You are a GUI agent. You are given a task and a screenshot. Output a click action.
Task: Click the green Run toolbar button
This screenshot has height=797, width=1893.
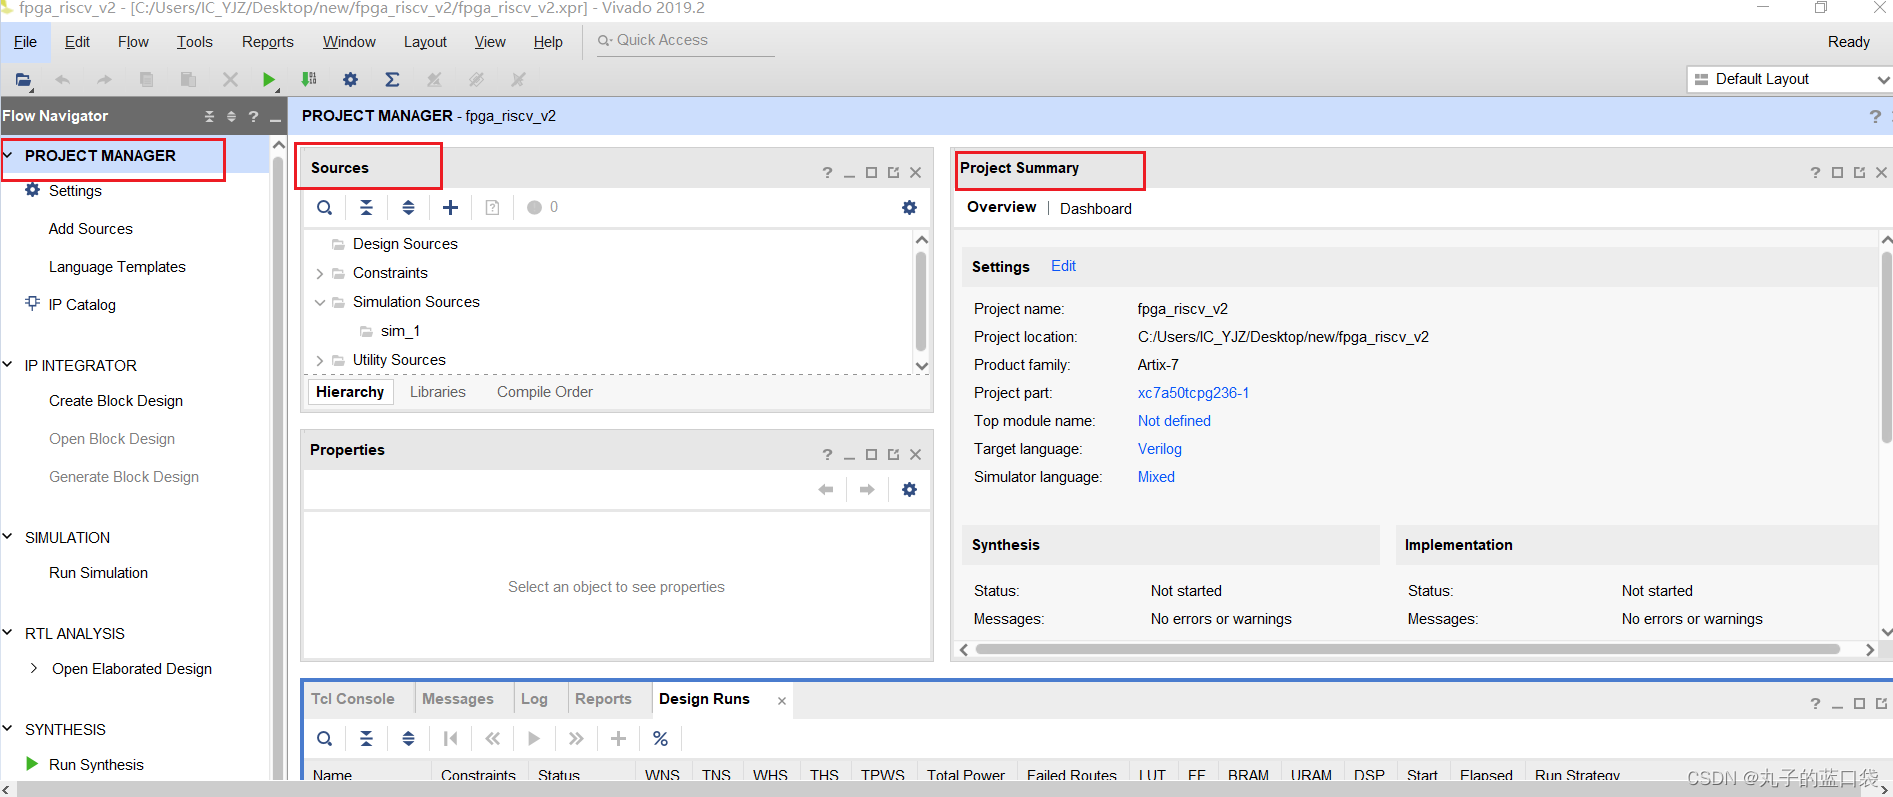tap(268, 79)
